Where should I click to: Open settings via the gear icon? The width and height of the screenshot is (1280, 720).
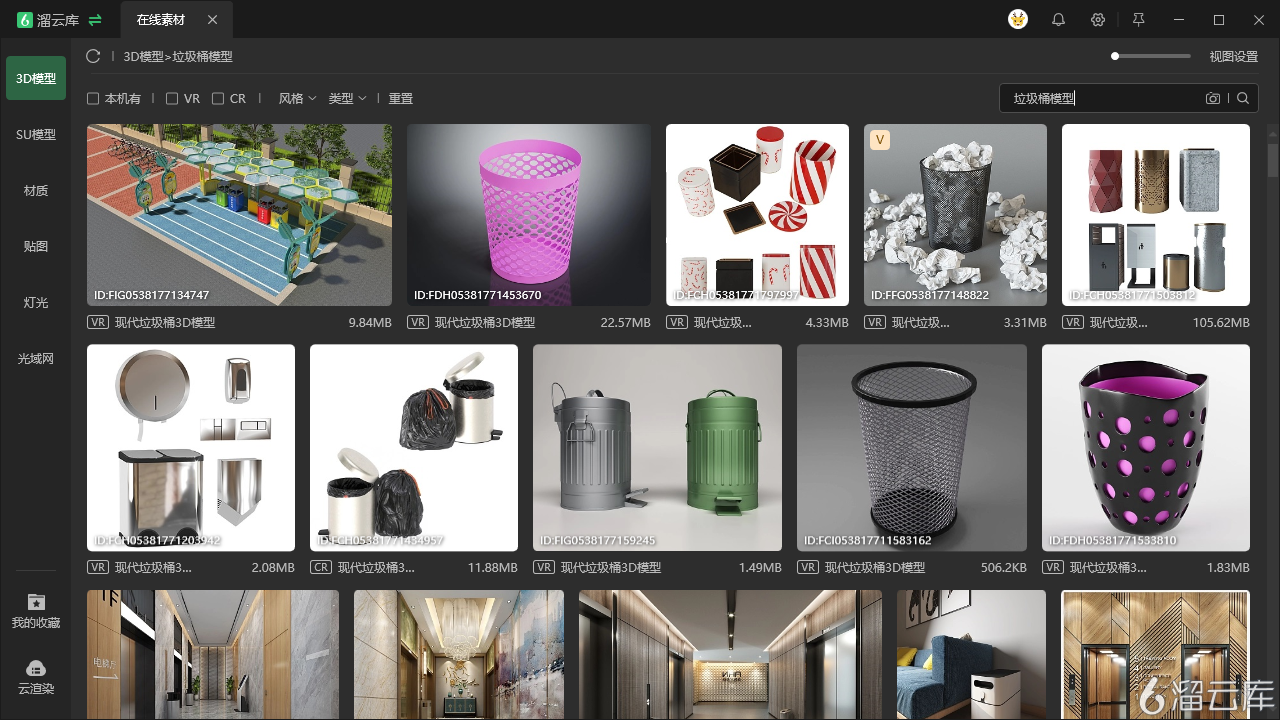point(1098,20)
